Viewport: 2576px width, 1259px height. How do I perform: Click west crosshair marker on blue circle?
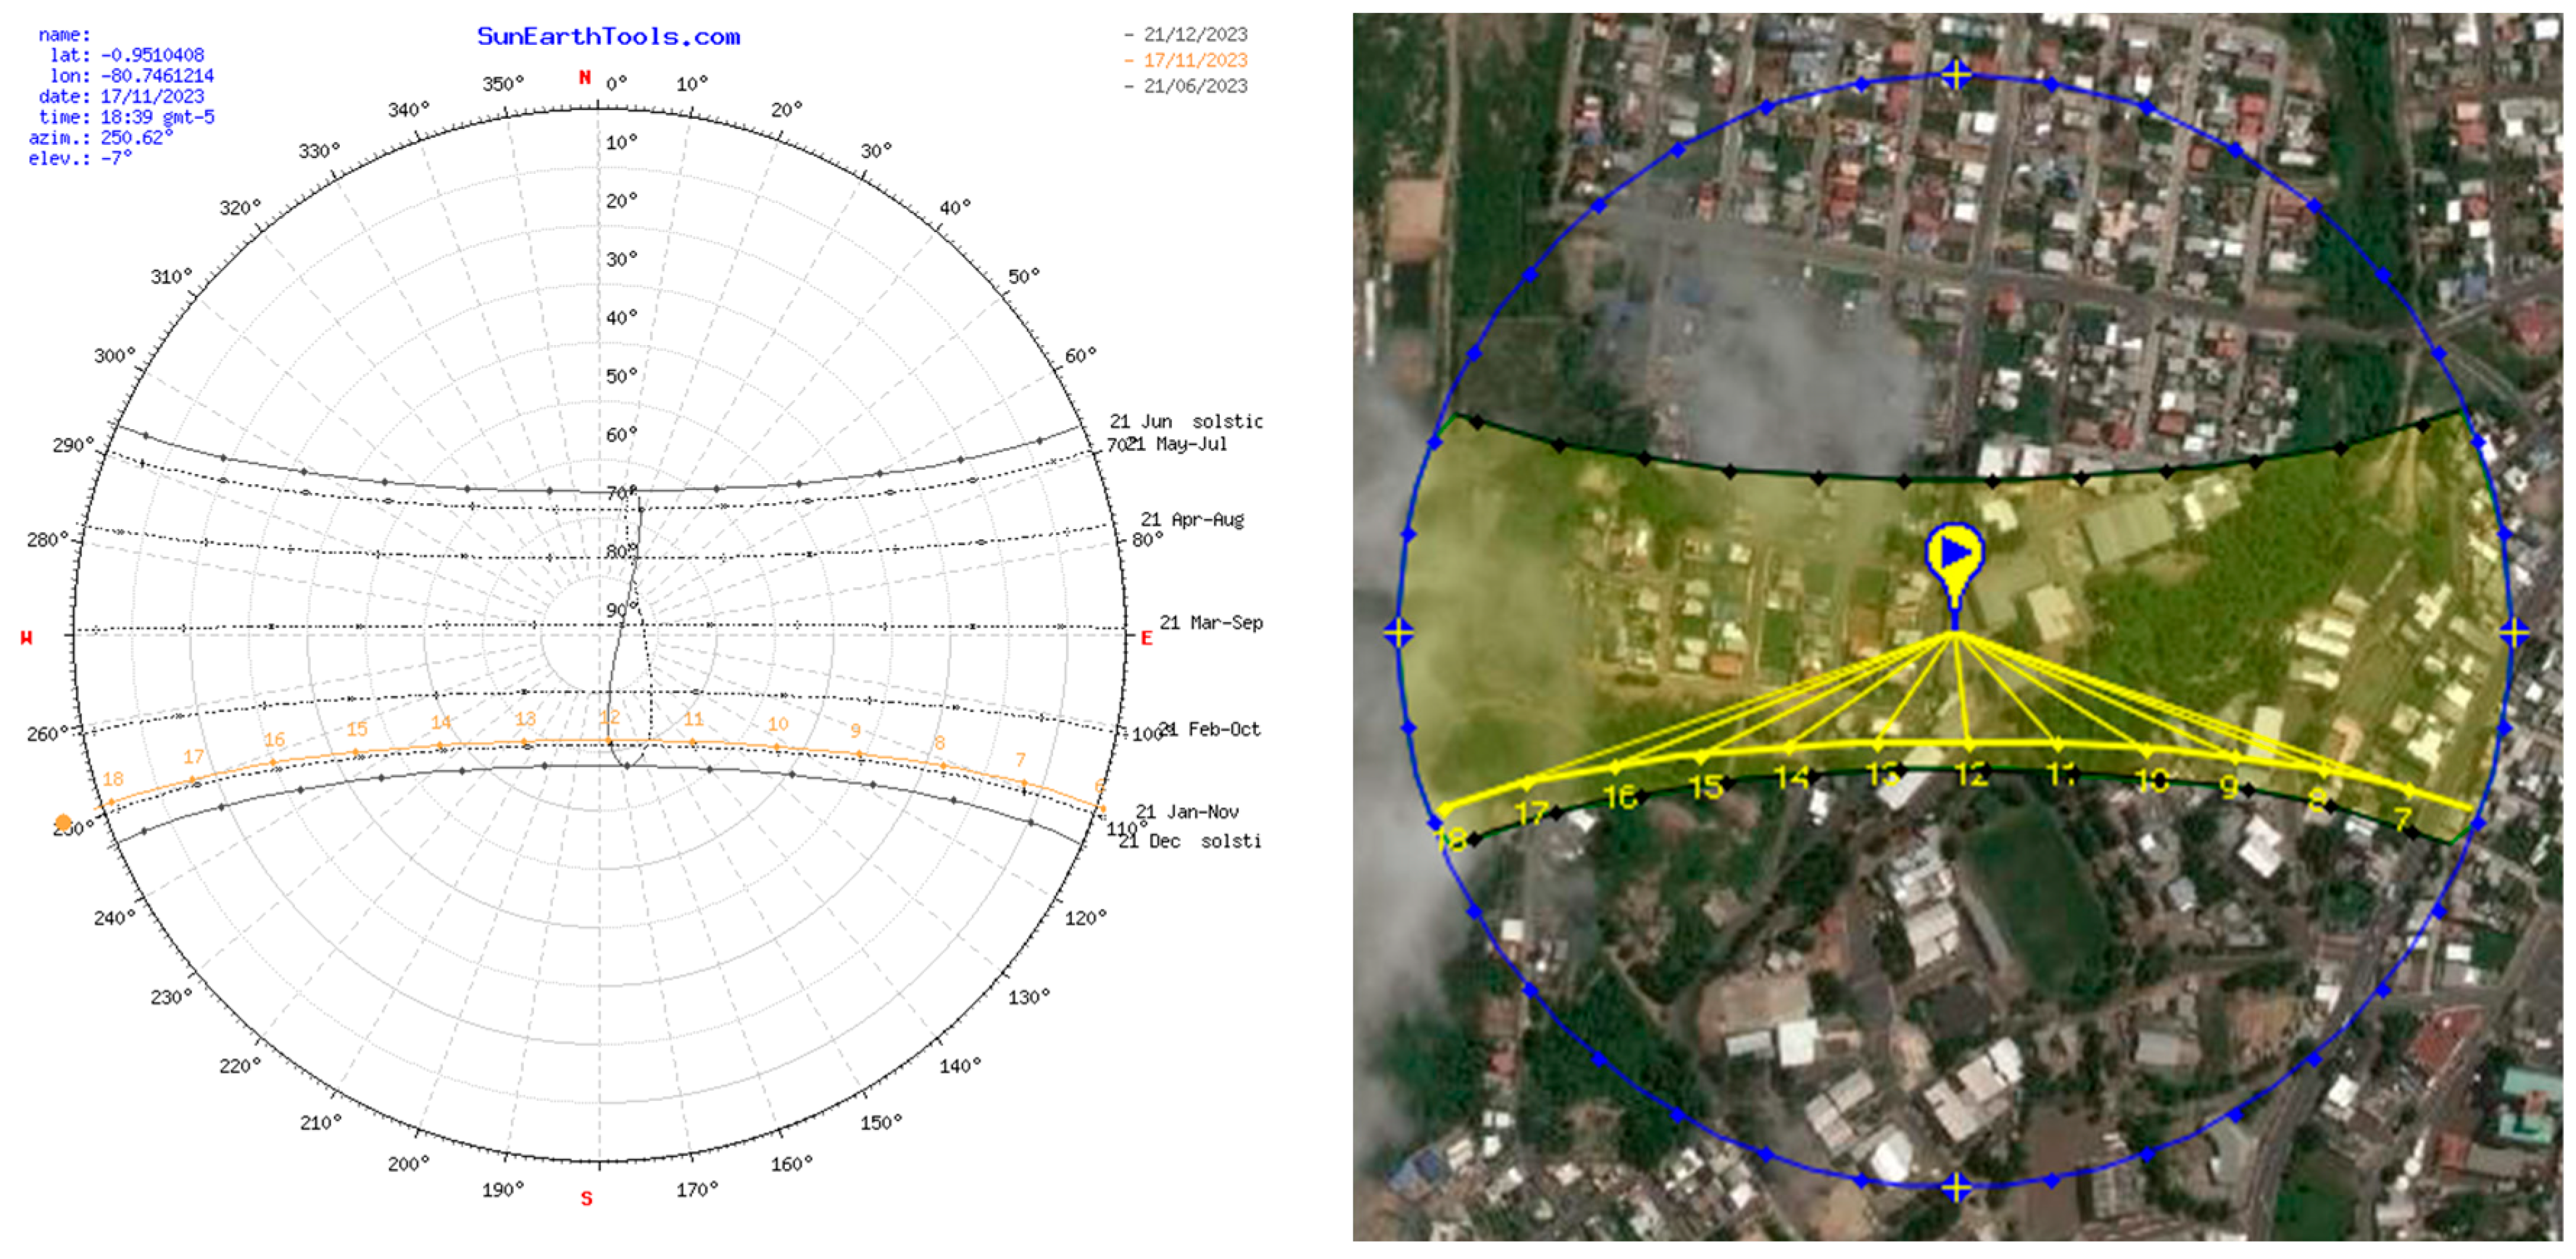click(1399, 632)
